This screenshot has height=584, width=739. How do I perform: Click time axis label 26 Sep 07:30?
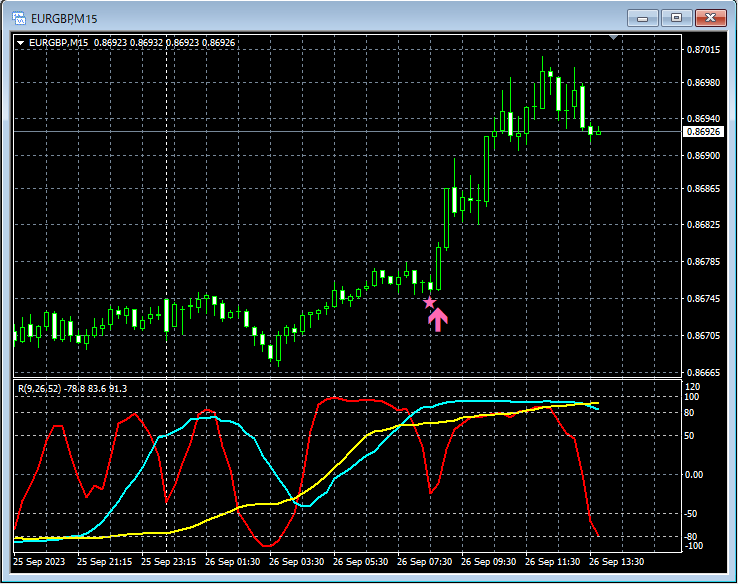pyautogui.click(x=425, y=562)
